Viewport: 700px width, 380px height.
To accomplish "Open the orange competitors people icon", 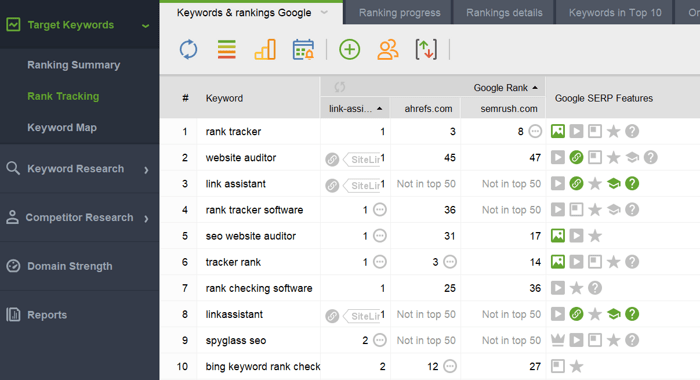I will (x=388, y=49).
